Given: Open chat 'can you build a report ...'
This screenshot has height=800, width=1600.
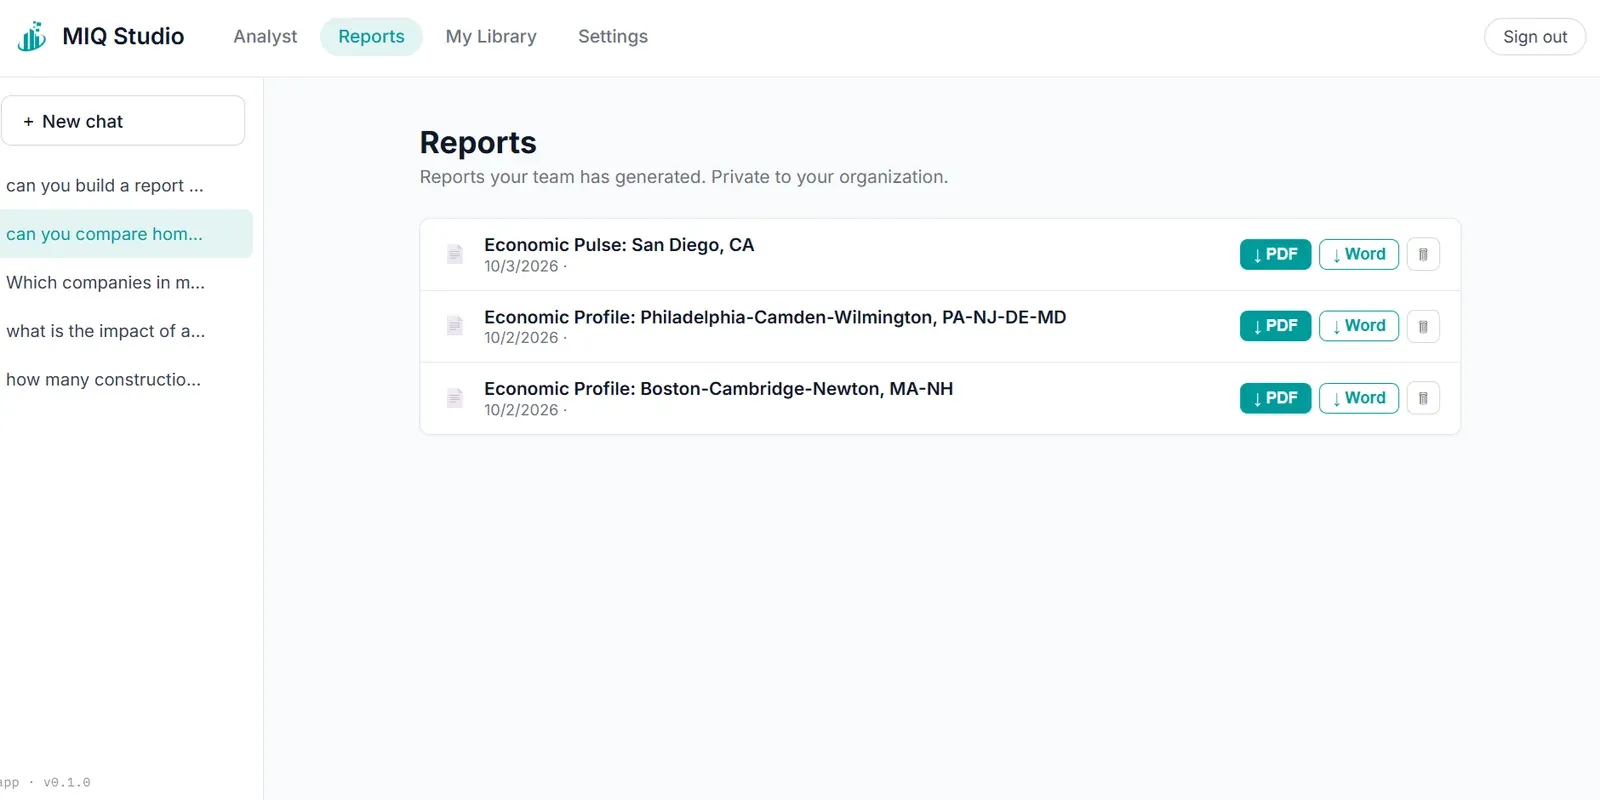Looking at the screenshot, I should pos(126,186).
